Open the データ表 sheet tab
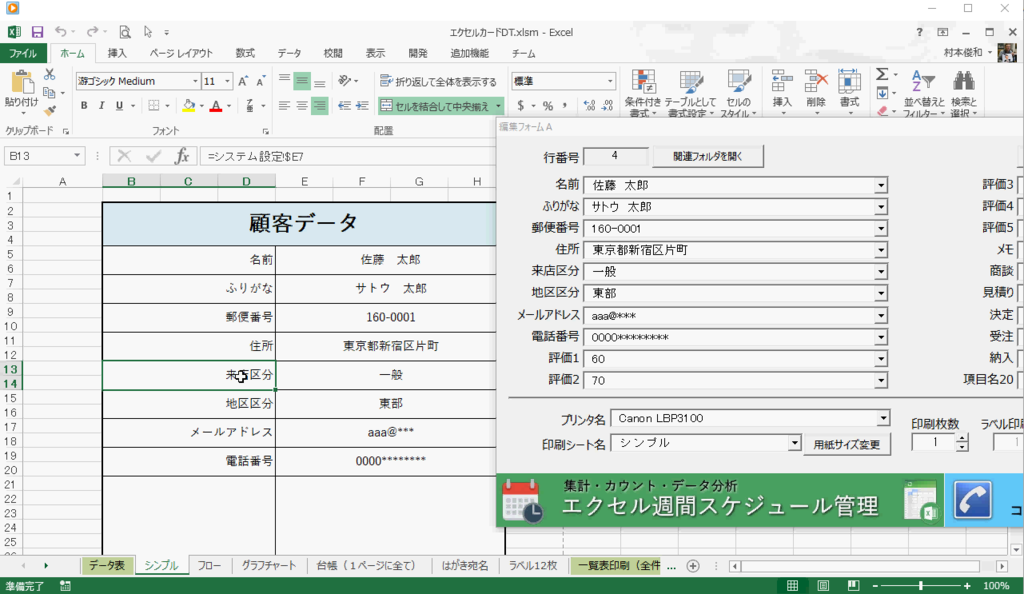 (107, 565)
